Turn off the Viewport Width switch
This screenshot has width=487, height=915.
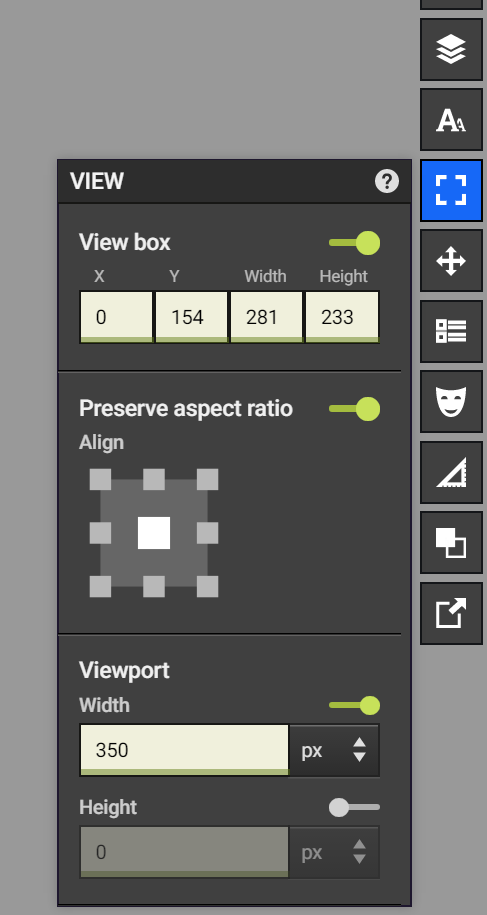point(355,706)
